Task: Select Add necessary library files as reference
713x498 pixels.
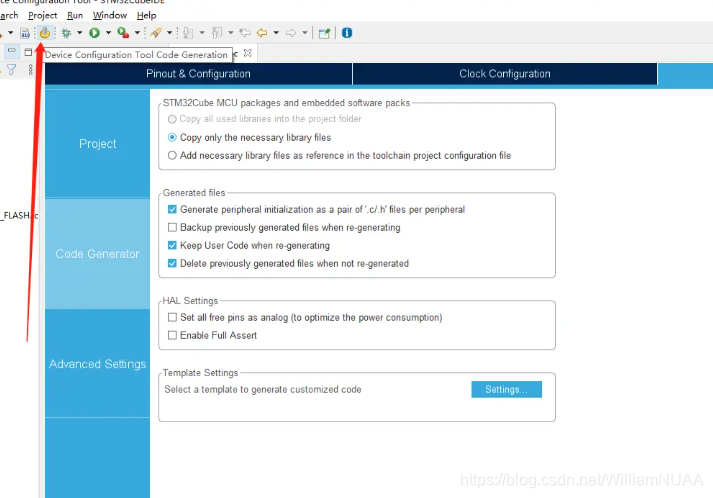Action: tap(339, 156)
